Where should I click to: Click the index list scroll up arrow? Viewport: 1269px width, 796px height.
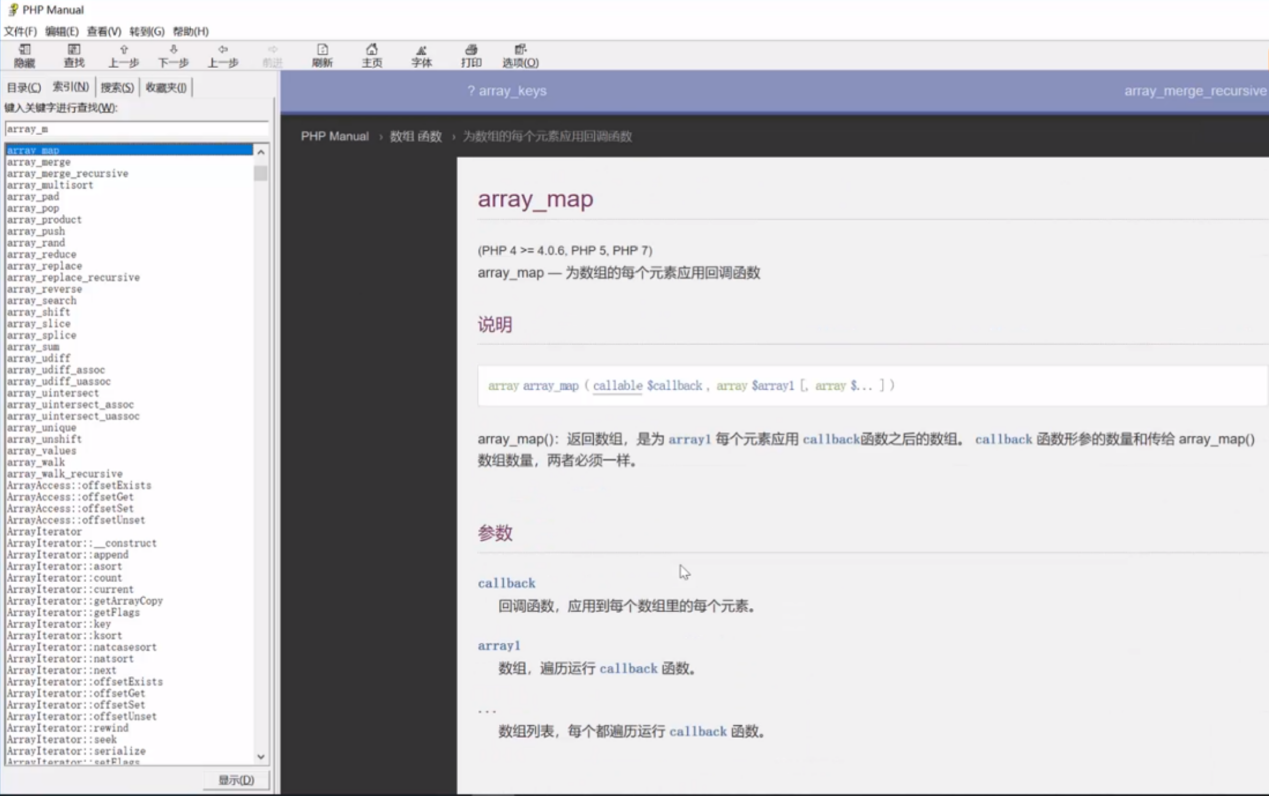(x=261, y=152)
